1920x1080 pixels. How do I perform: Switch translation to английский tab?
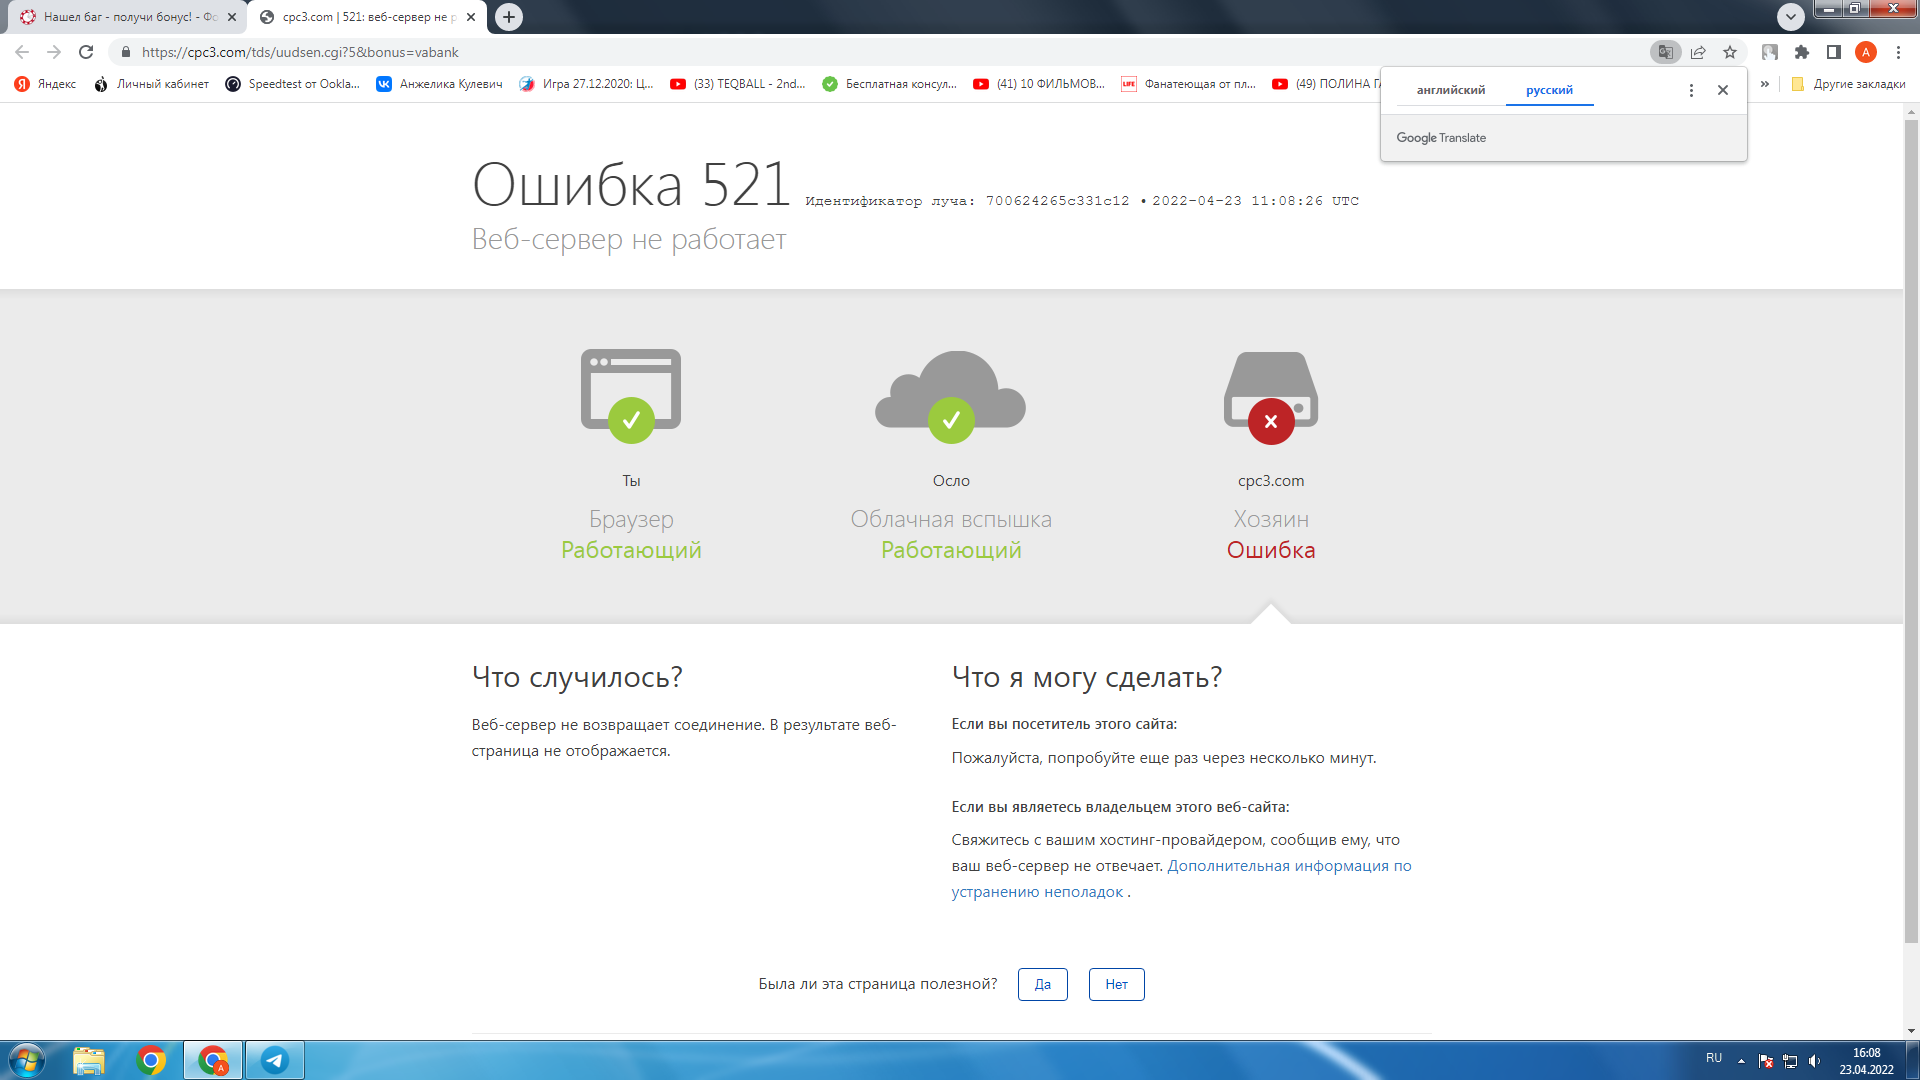coord(1450,90)
